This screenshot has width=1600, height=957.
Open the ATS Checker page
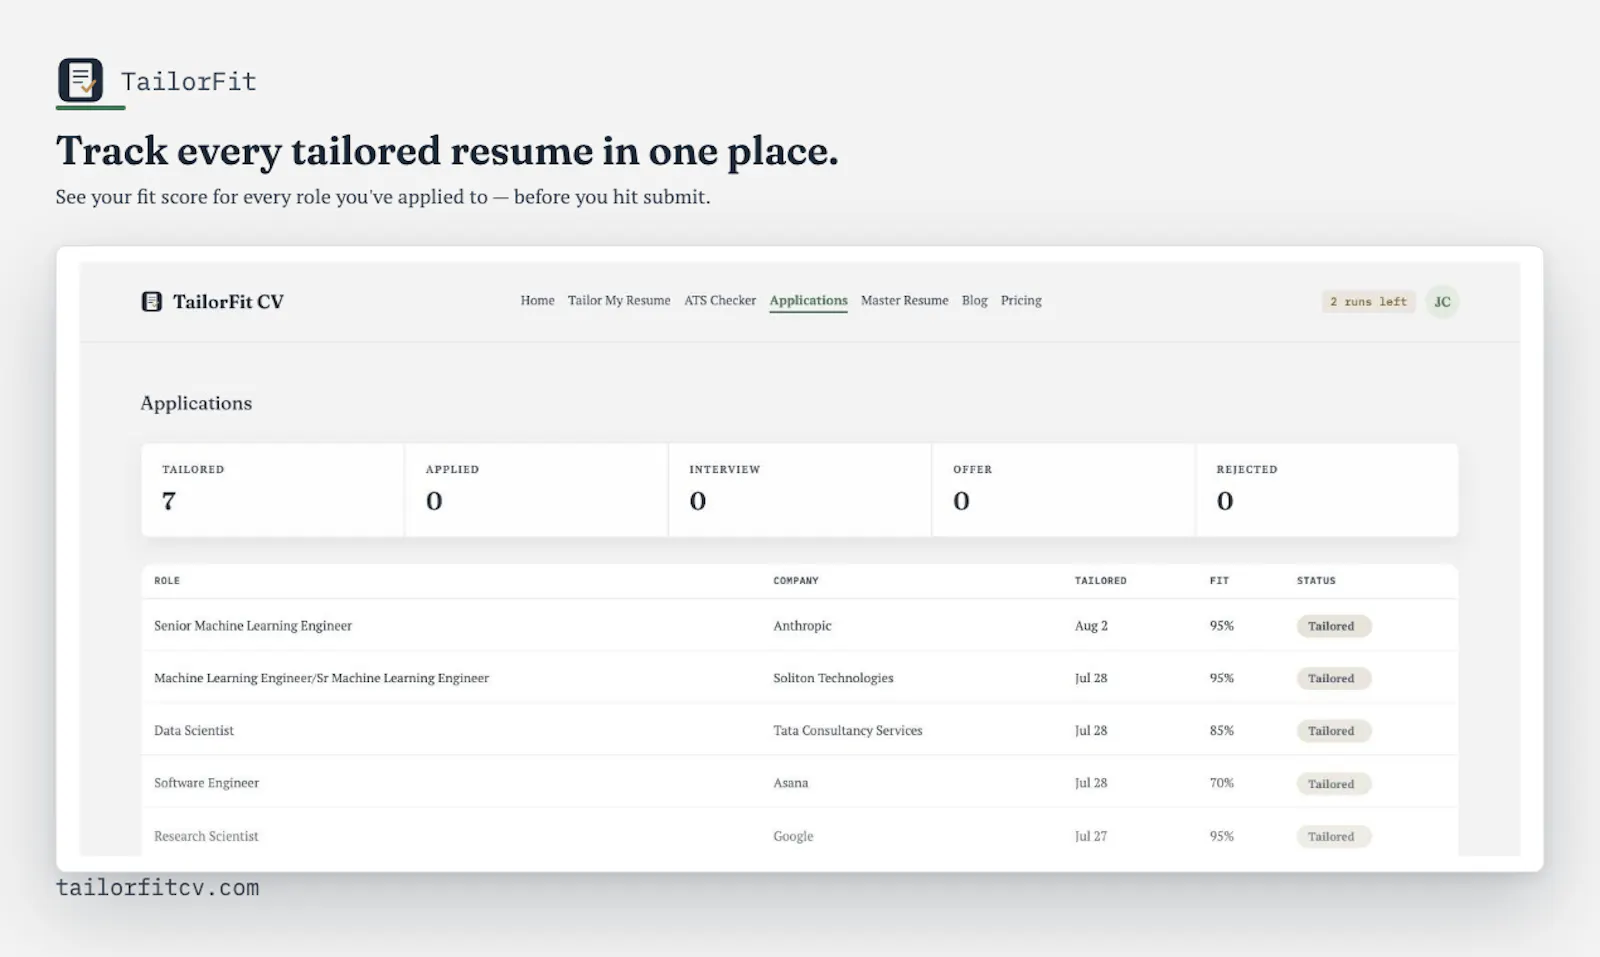click(720, 300)
